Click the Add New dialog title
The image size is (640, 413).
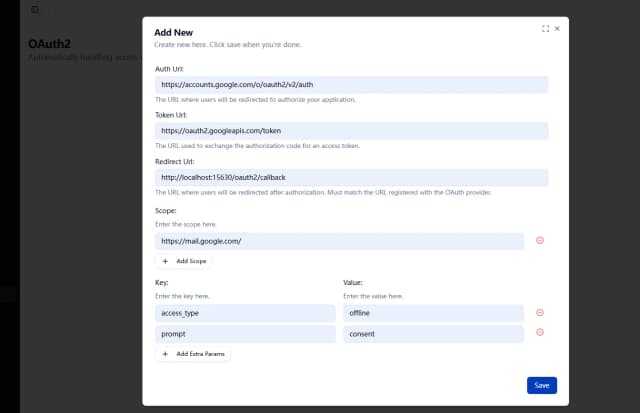[174, 32]
